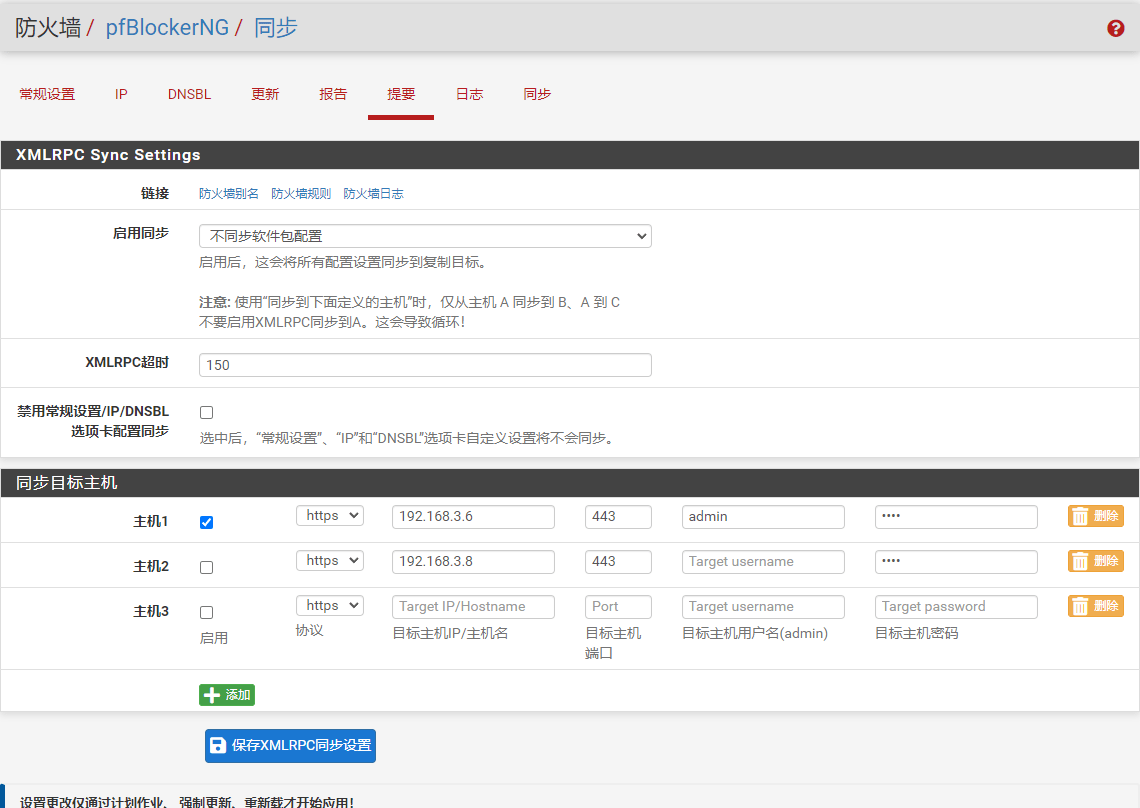Viewport: 1140px width, 808px height.
Task: Delete host 1 using its trash button
Action: coord(1095,516)
